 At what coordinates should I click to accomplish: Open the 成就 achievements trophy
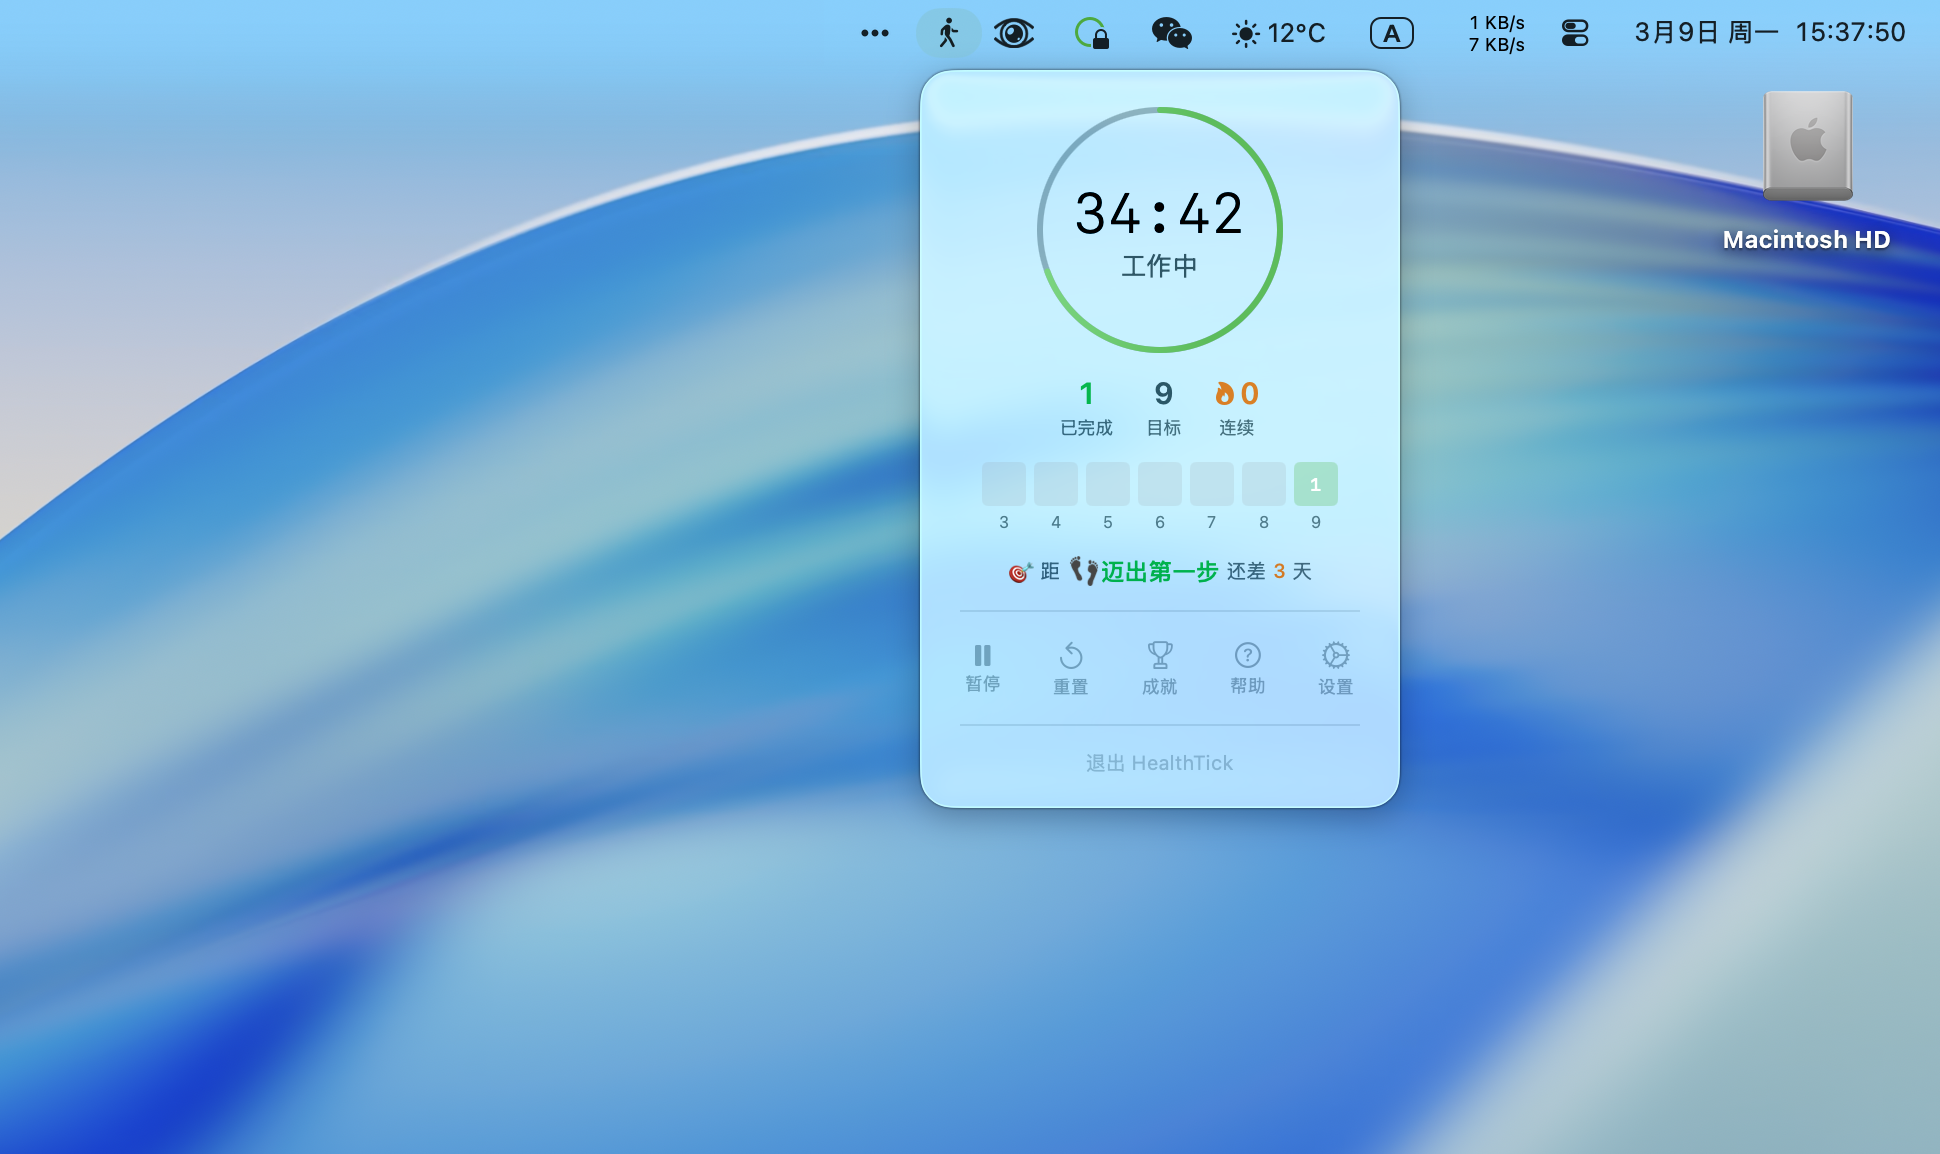1159,668
